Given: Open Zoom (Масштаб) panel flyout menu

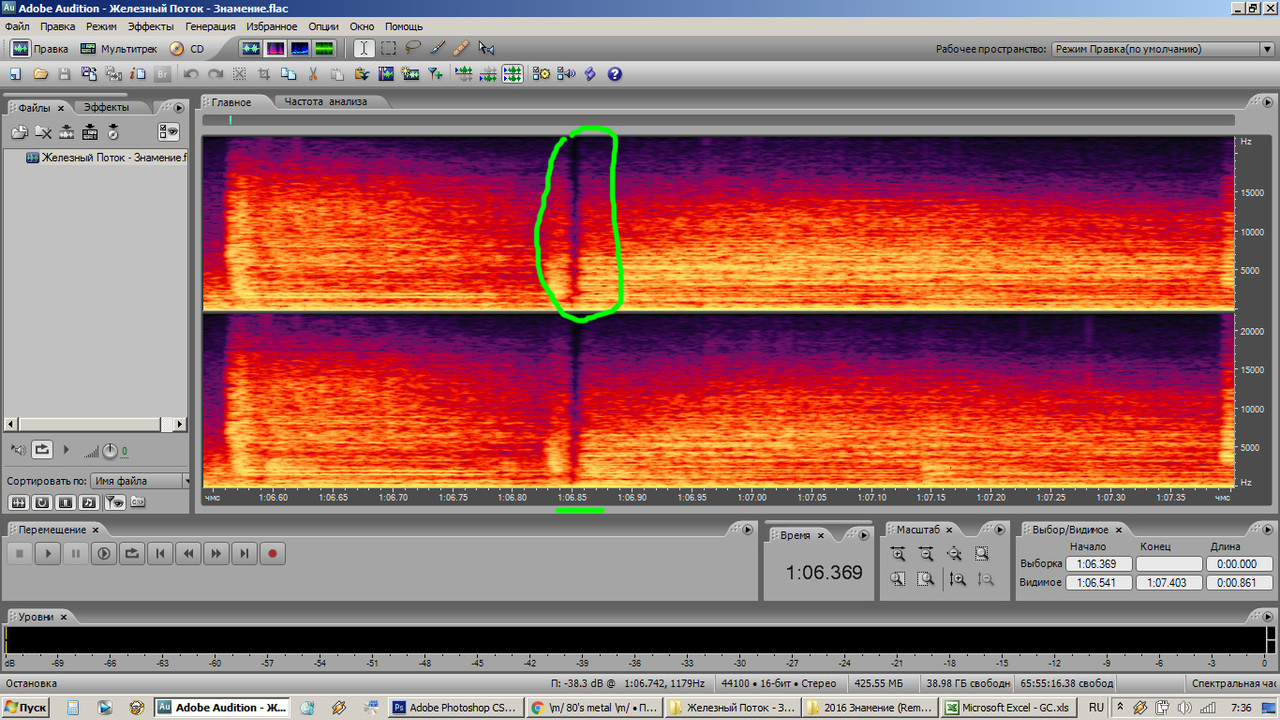Looking at the screenshot, I should pyautogui.click(x=1000, y=530).
